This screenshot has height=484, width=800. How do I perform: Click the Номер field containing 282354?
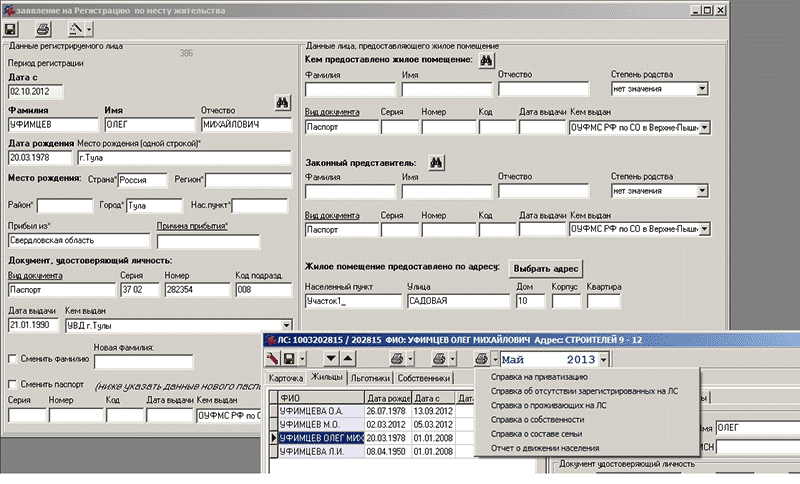(197, 290)
